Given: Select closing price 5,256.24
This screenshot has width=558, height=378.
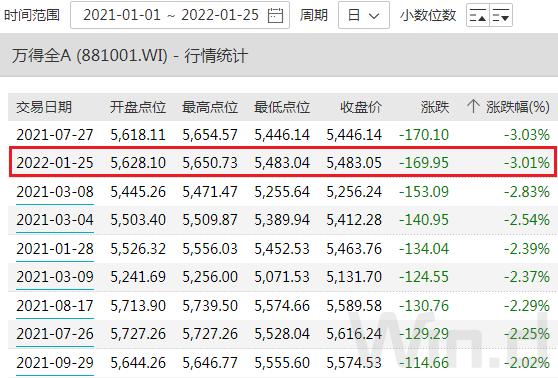Looking at the screenshot, I should point(354,192).
